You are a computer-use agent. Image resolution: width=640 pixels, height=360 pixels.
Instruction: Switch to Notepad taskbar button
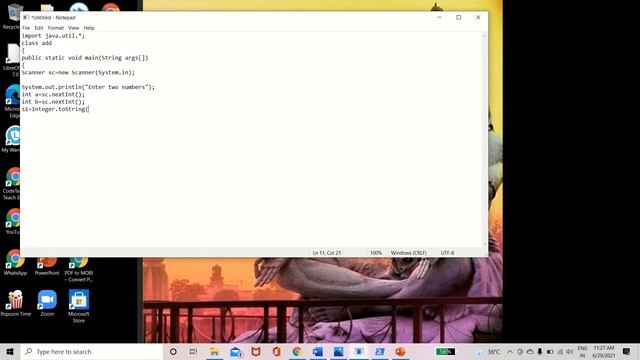point(359,351)
